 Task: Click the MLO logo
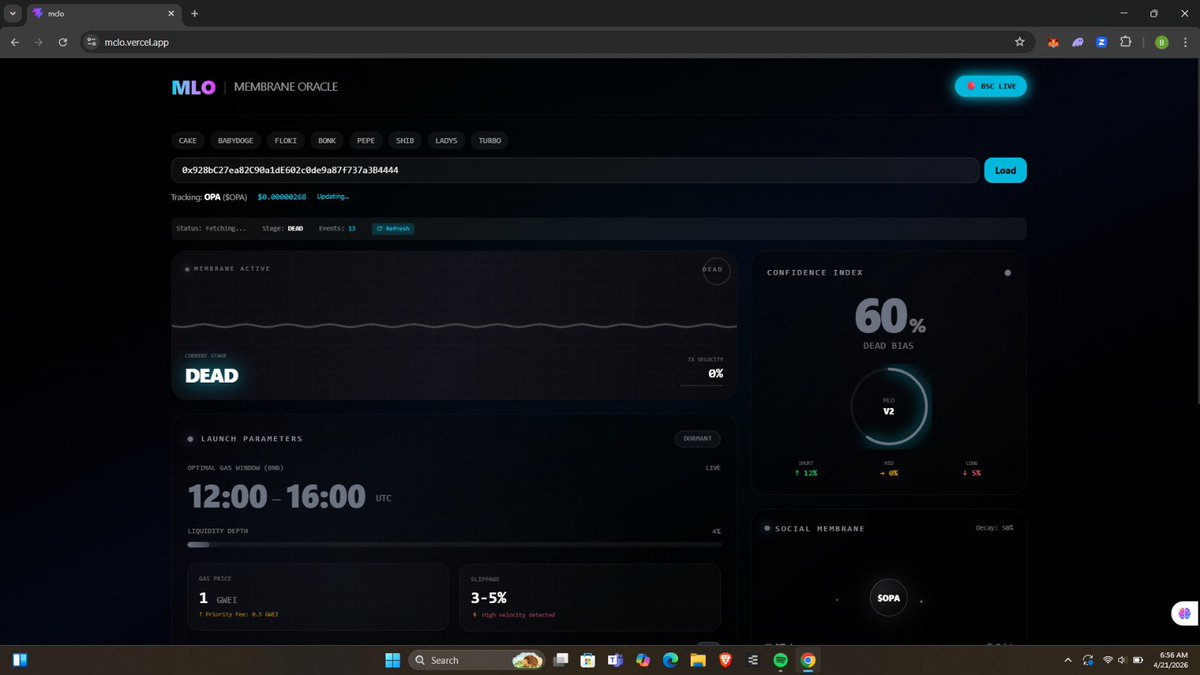193,87
